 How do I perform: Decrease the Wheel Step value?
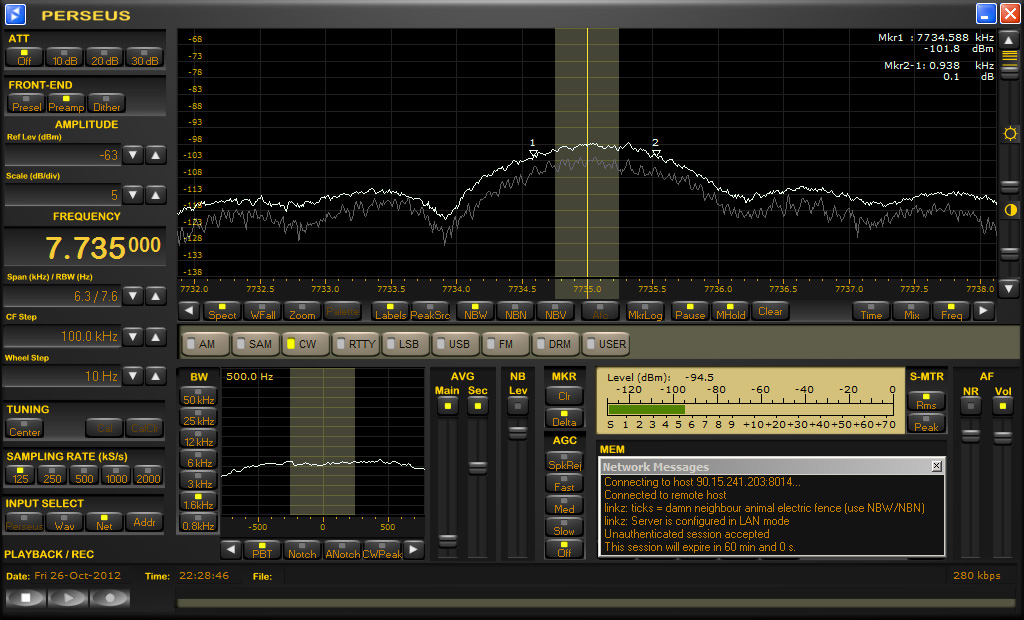tap(133, 376)
